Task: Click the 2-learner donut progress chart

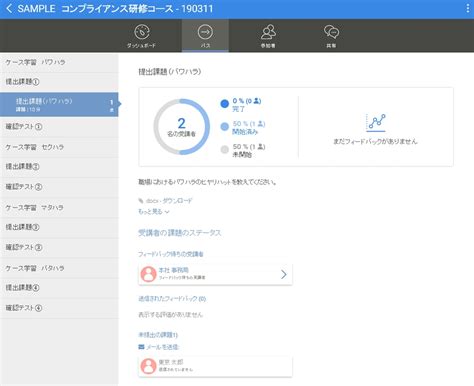Action: pos(181,127)
